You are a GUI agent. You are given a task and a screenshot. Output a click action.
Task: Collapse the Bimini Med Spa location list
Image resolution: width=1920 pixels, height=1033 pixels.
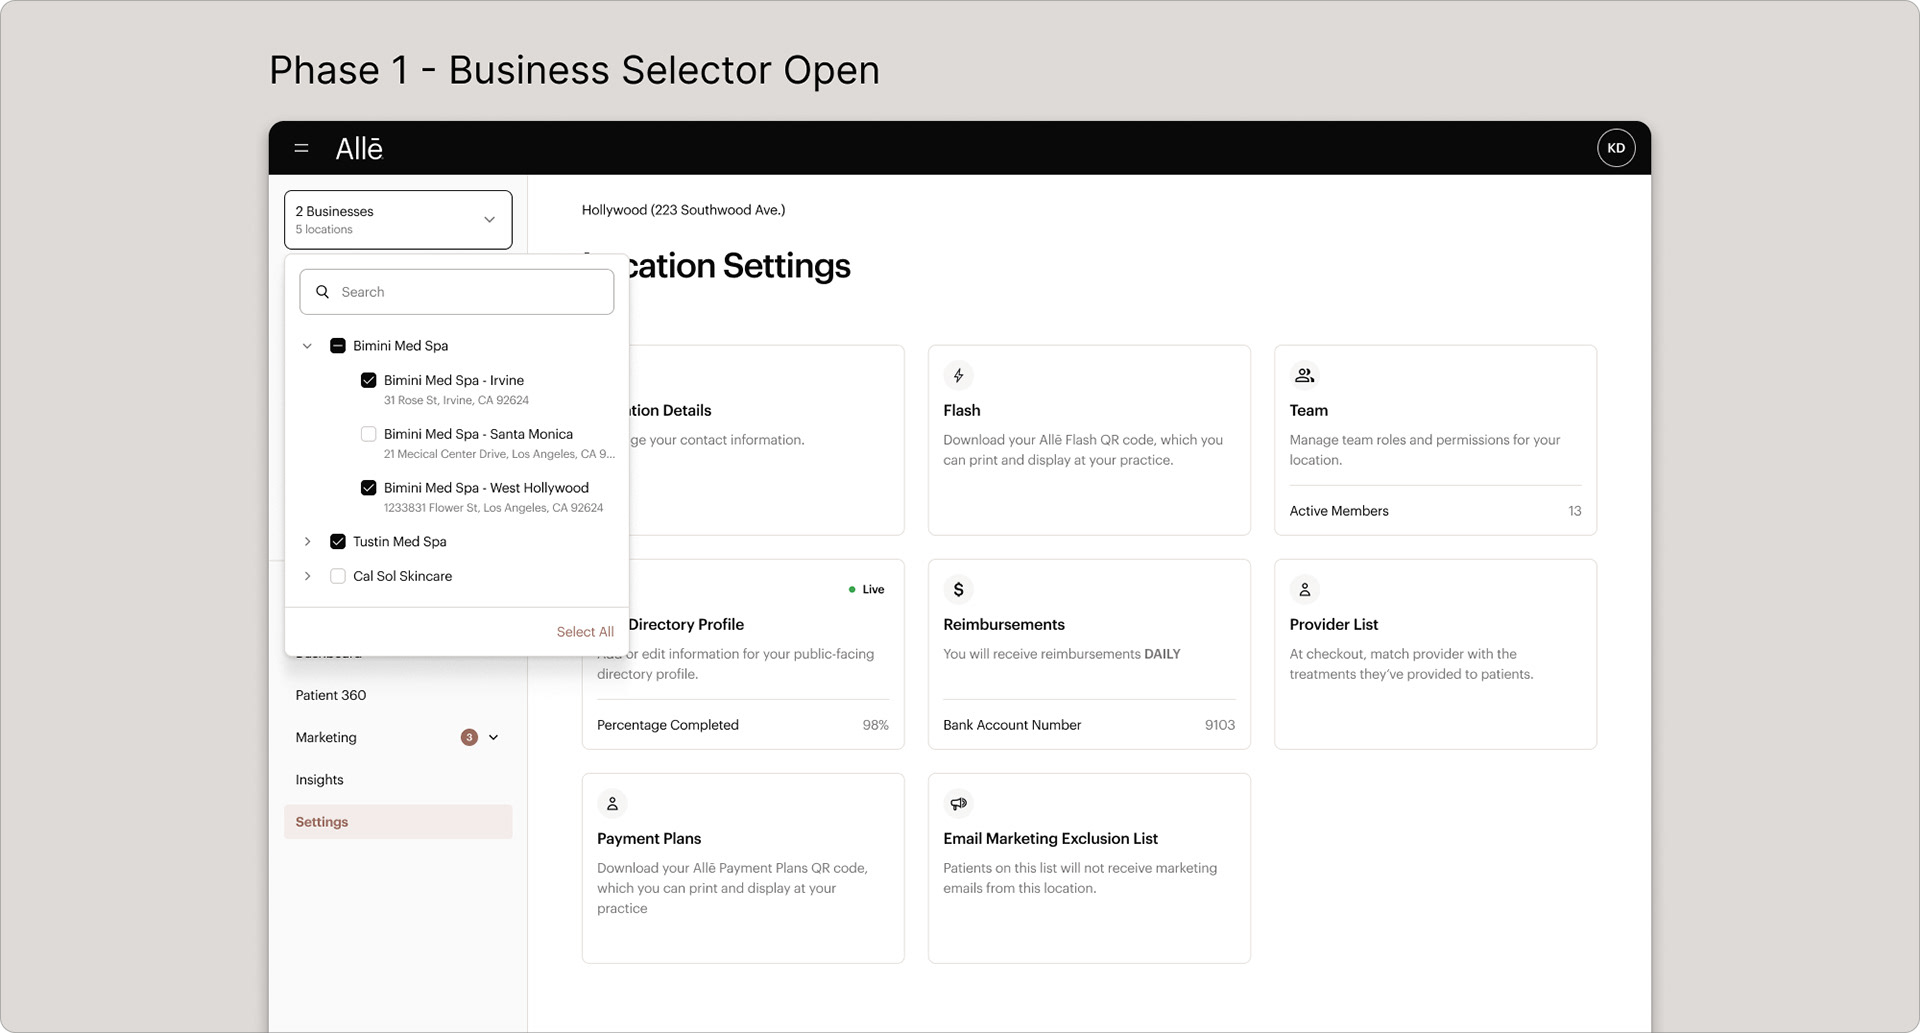[307, 345]
